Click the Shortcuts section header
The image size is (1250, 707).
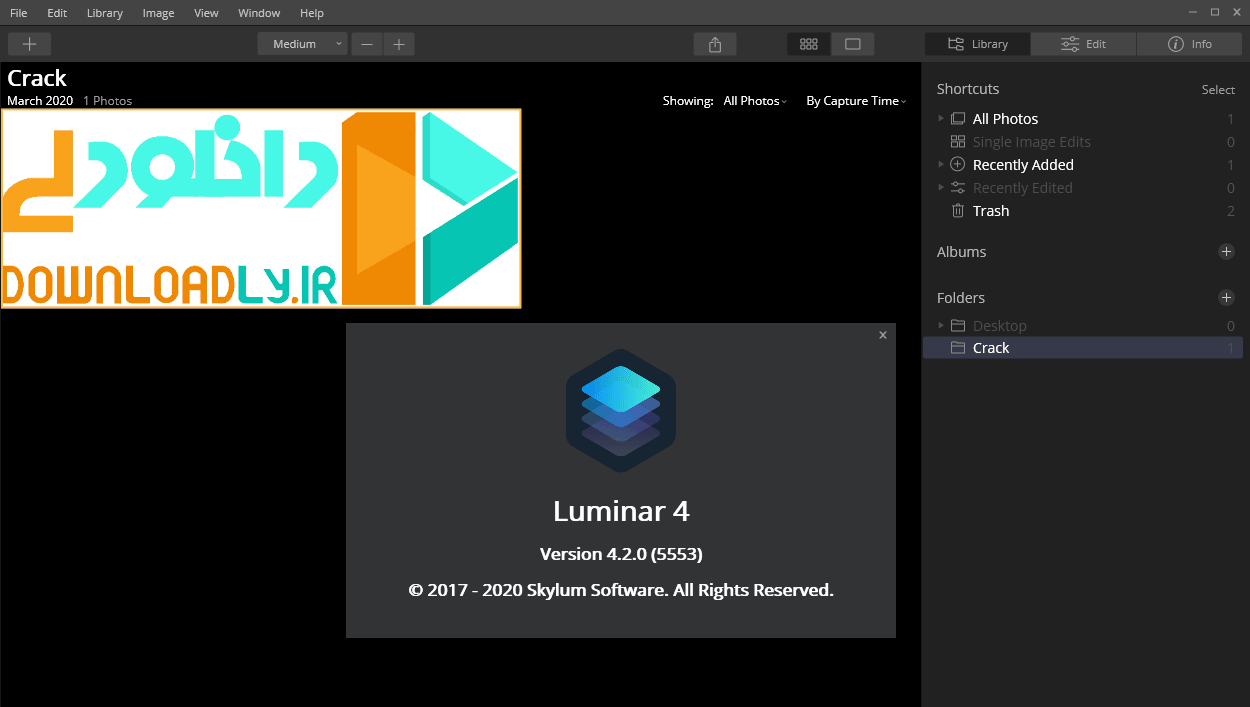(968, 89)
